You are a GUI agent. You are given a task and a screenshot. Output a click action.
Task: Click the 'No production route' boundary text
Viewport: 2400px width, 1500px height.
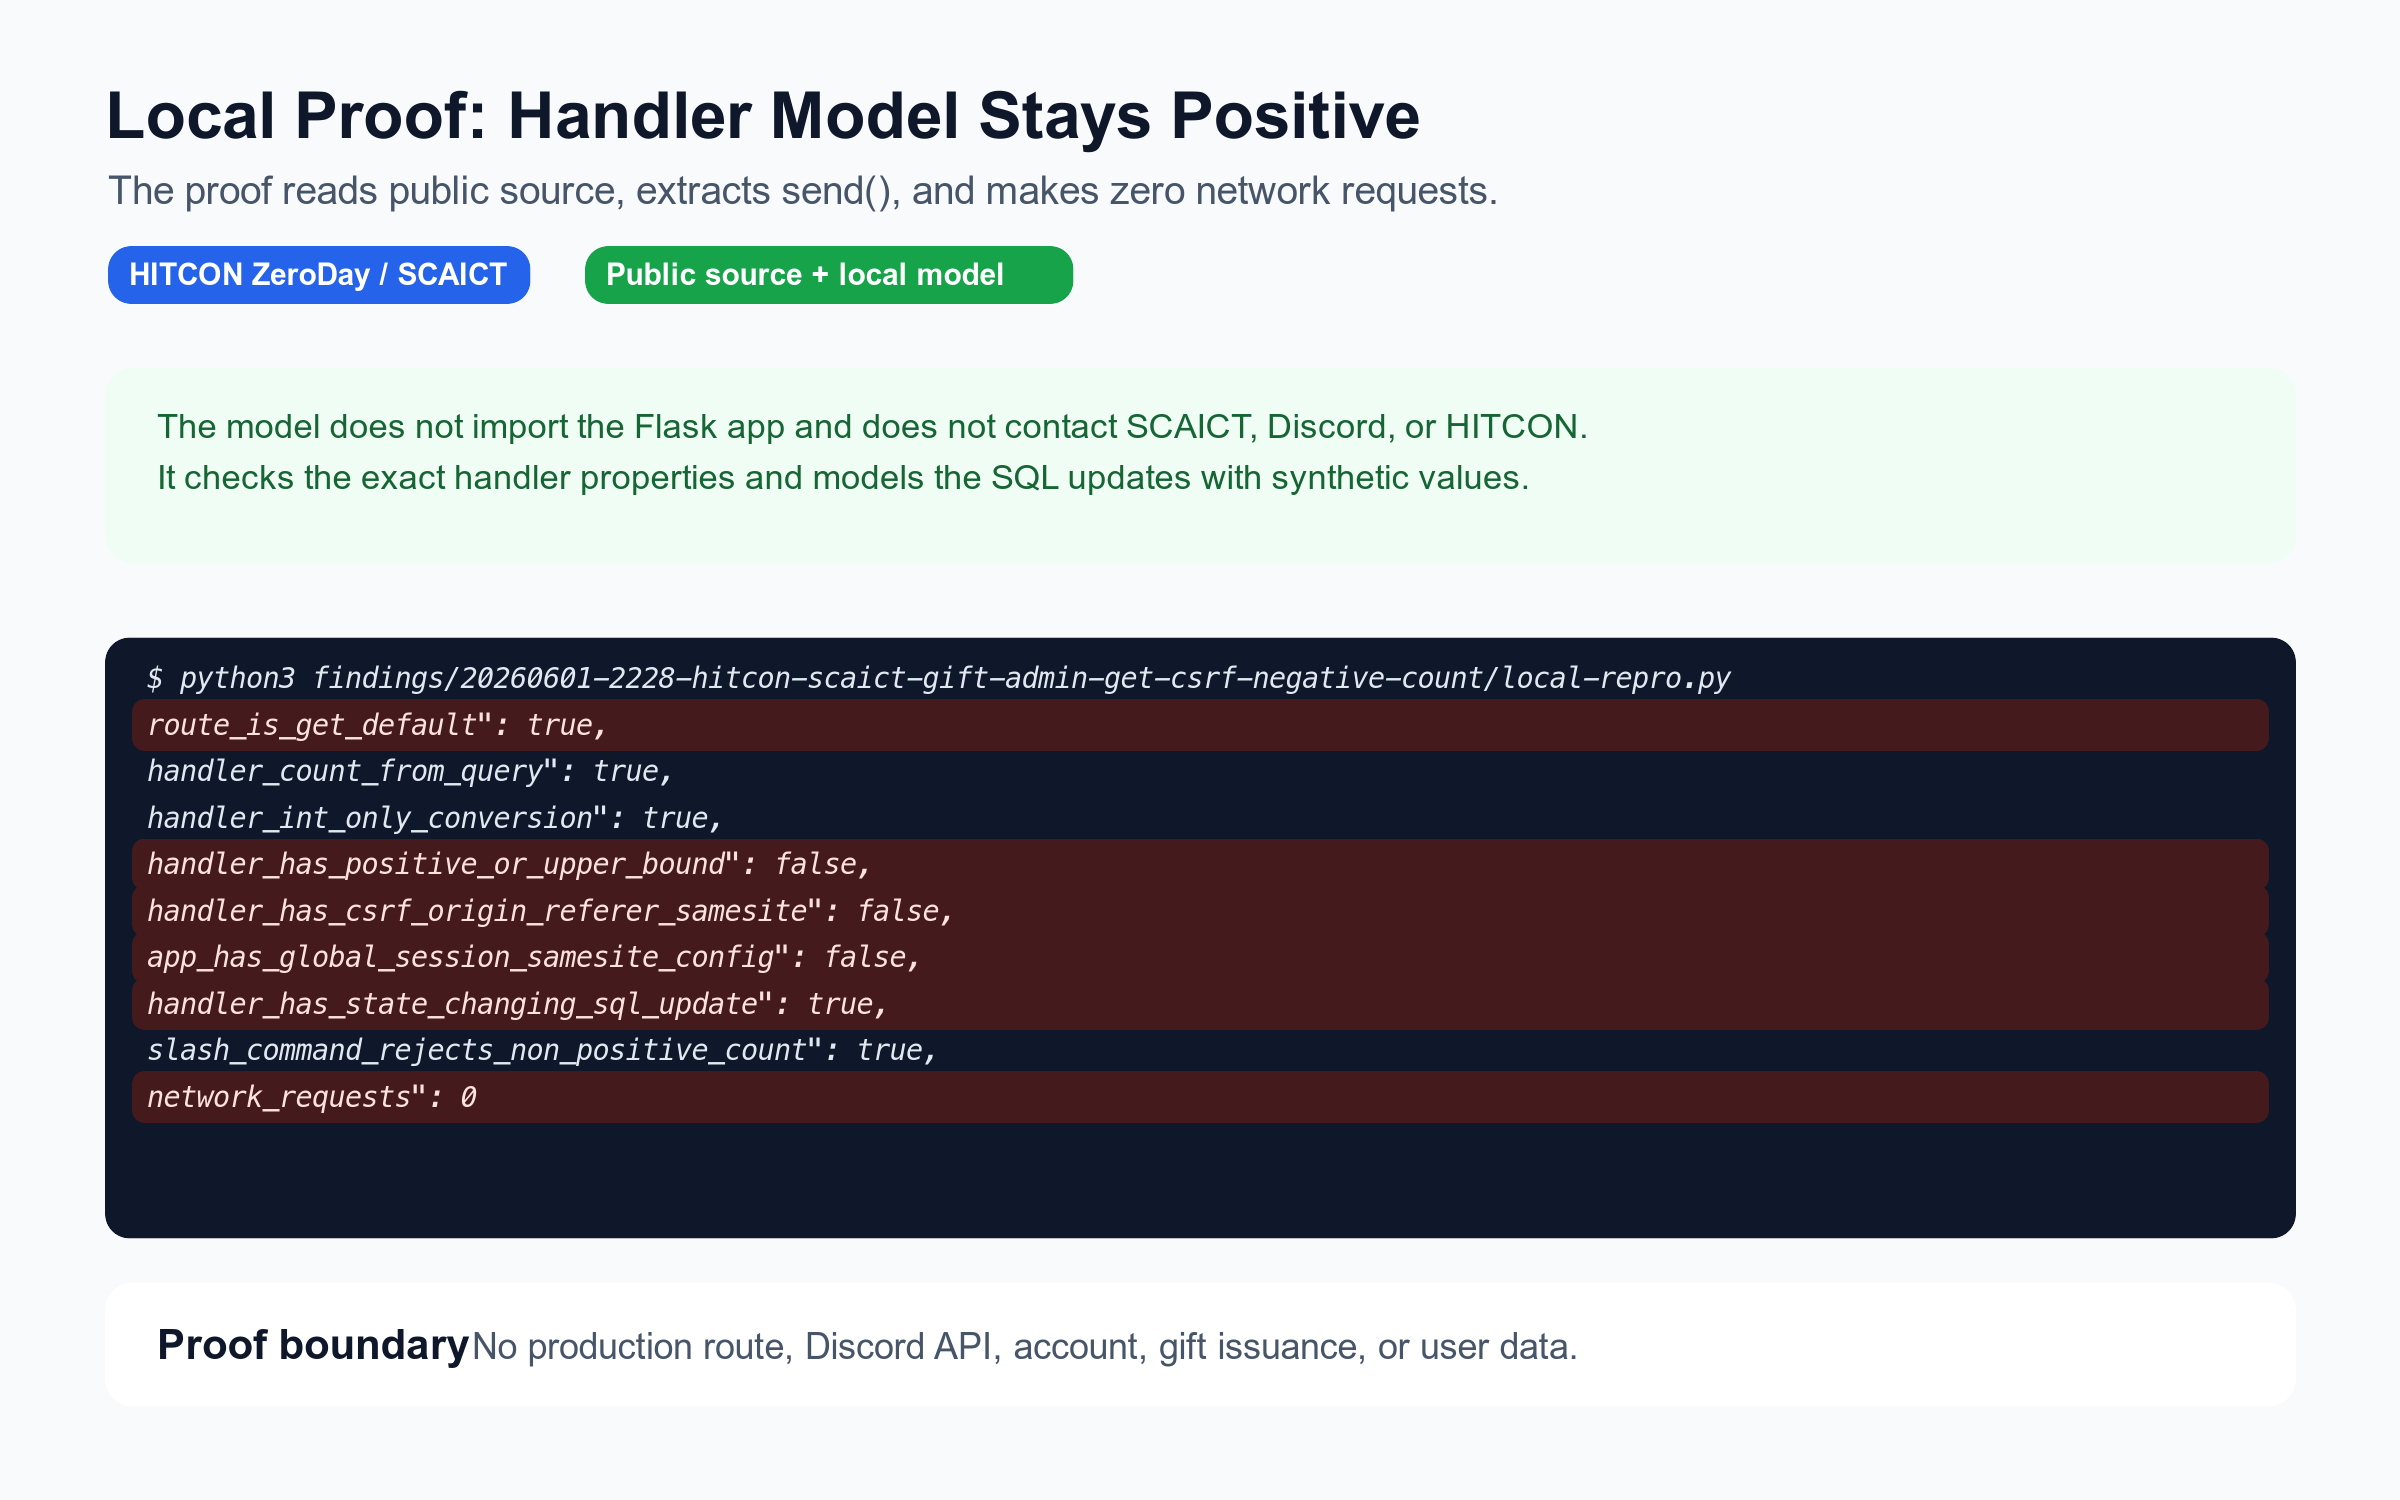click(1025, 1347)
